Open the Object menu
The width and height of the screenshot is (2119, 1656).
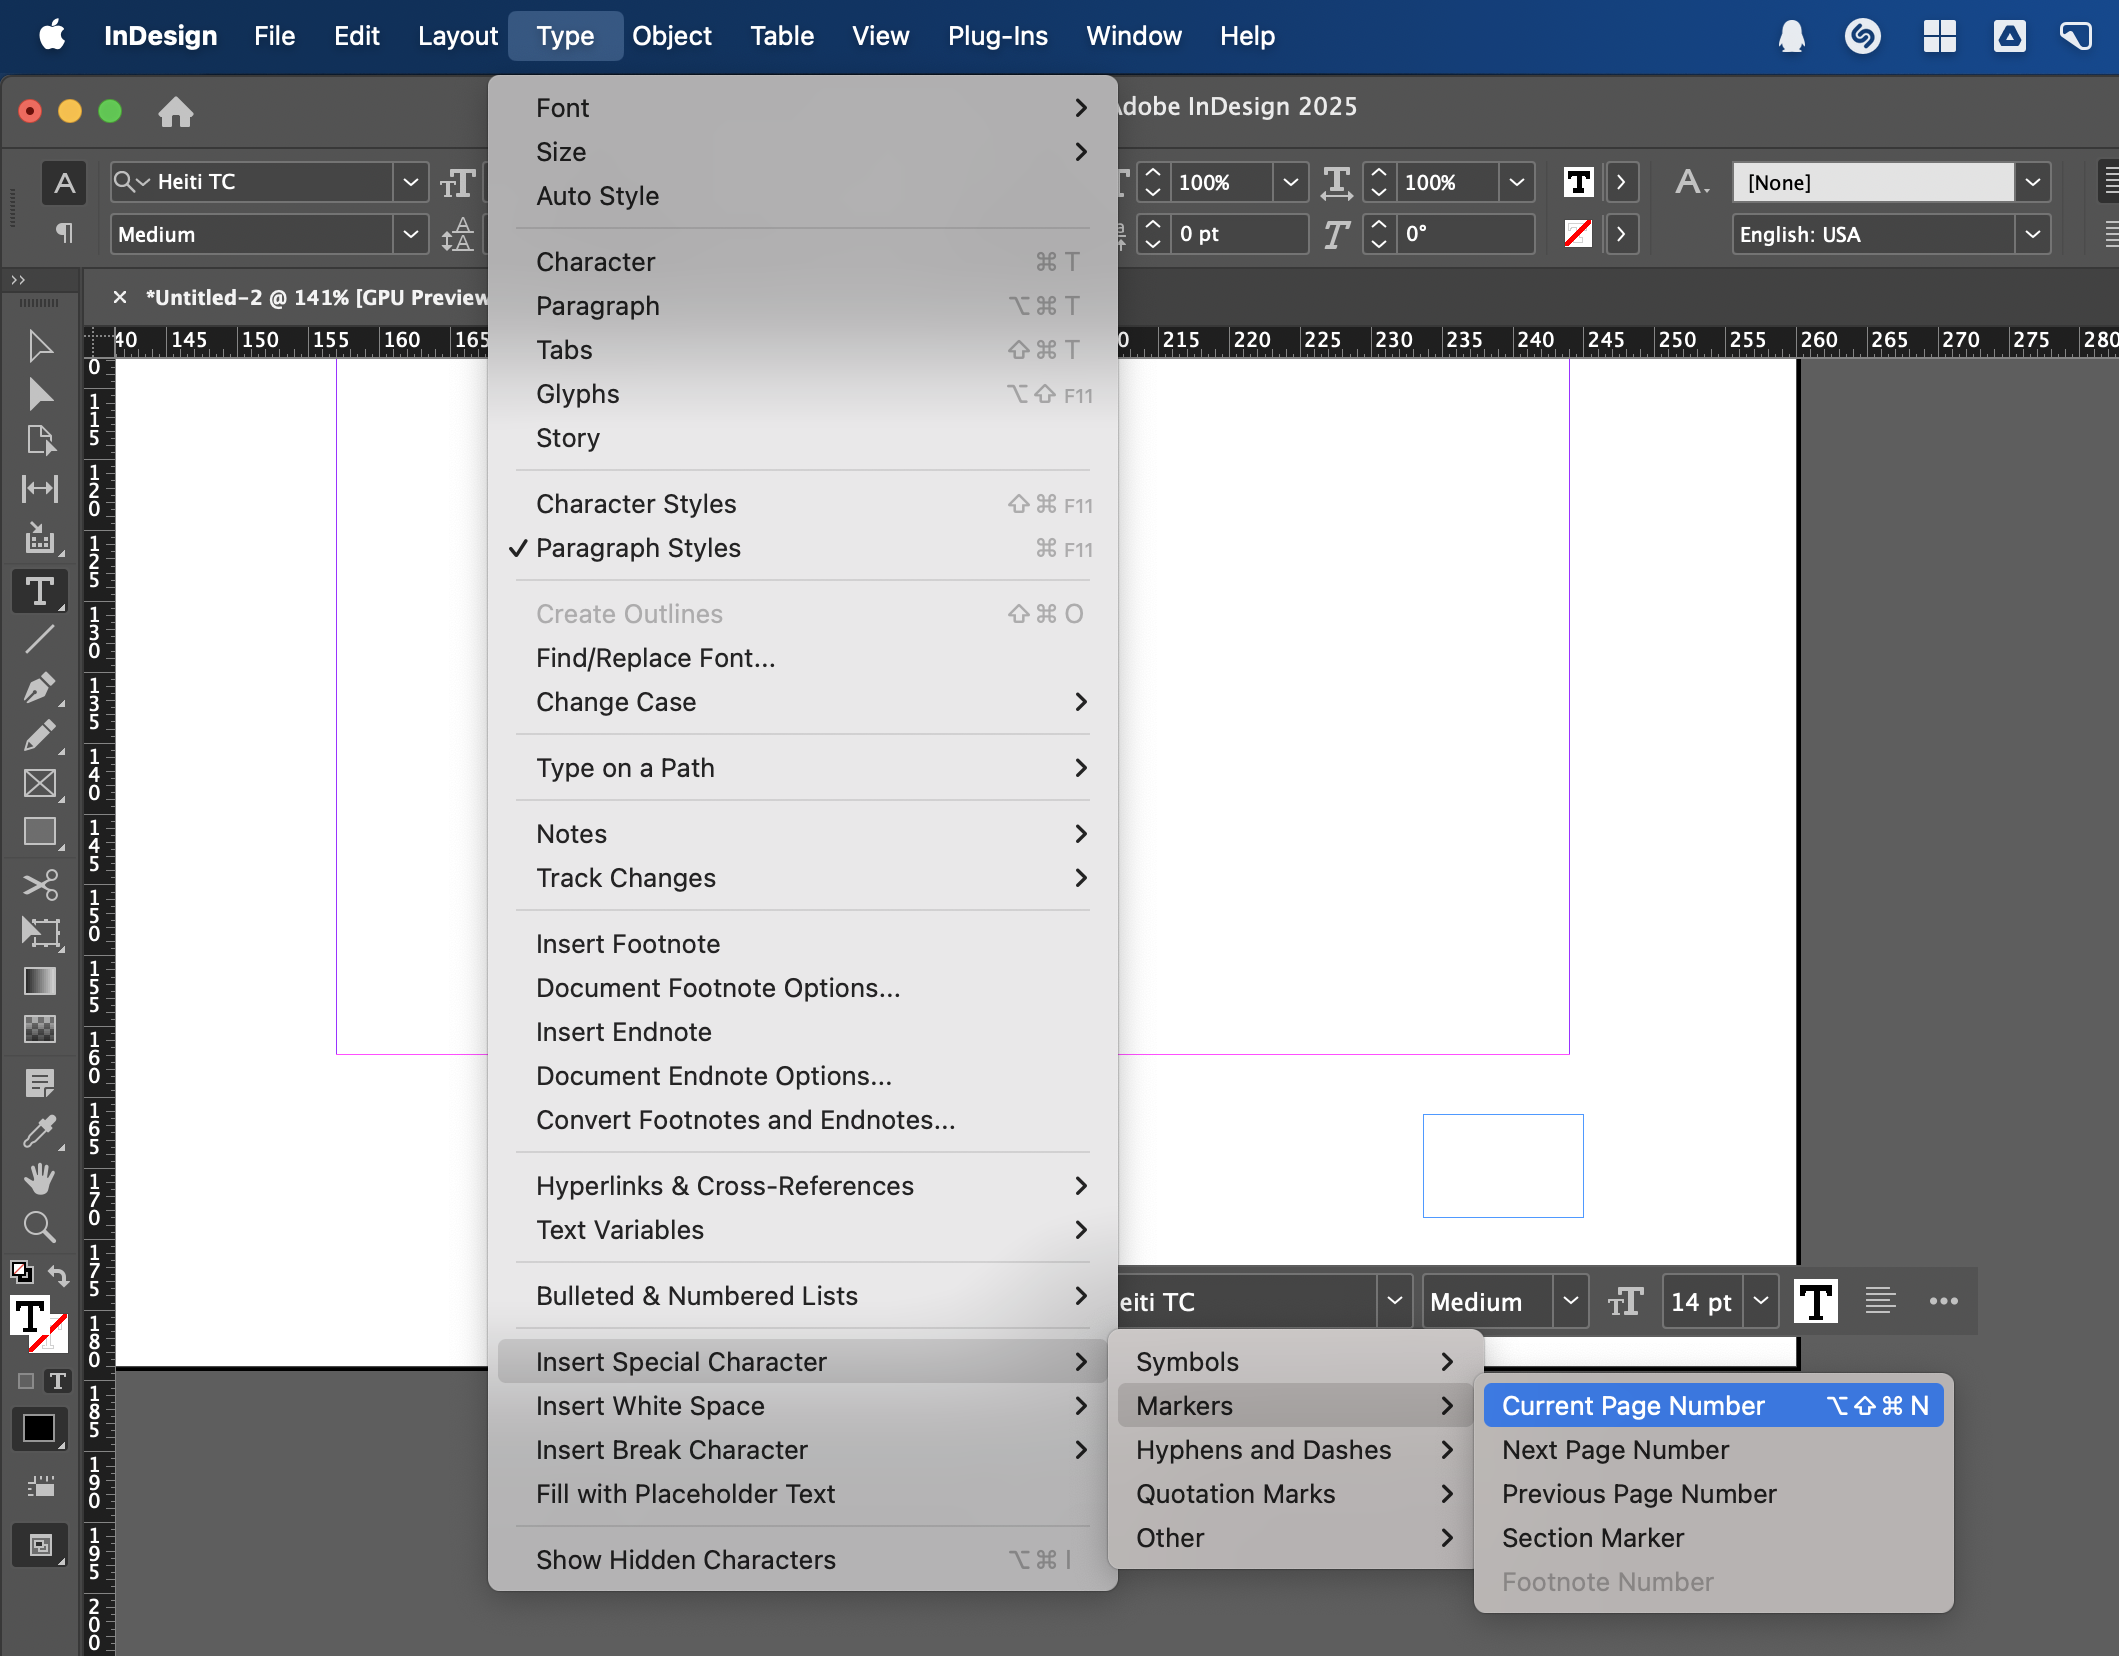[x=671, y=36]
